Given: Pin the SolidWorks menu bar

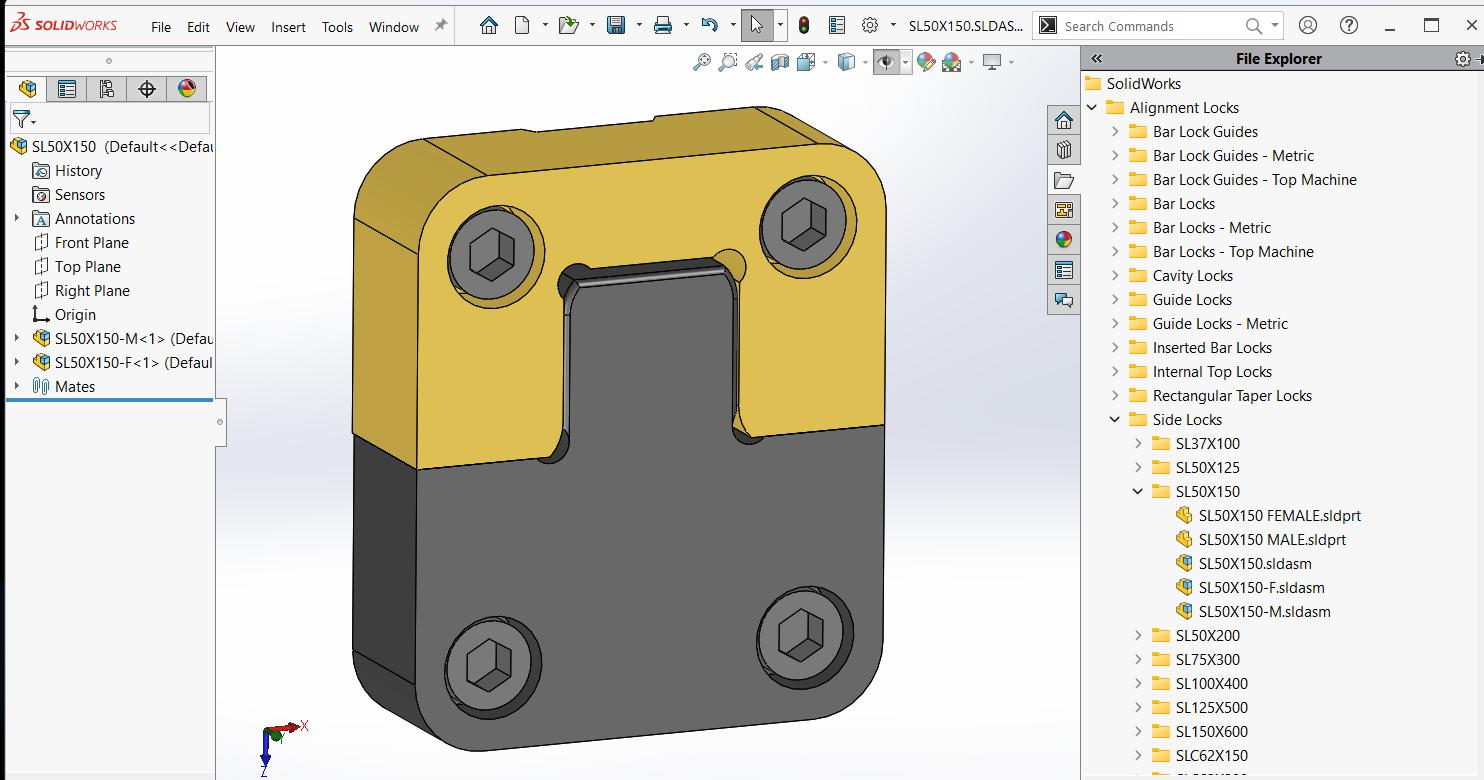Looking at the screenshot, I should 440,26.
